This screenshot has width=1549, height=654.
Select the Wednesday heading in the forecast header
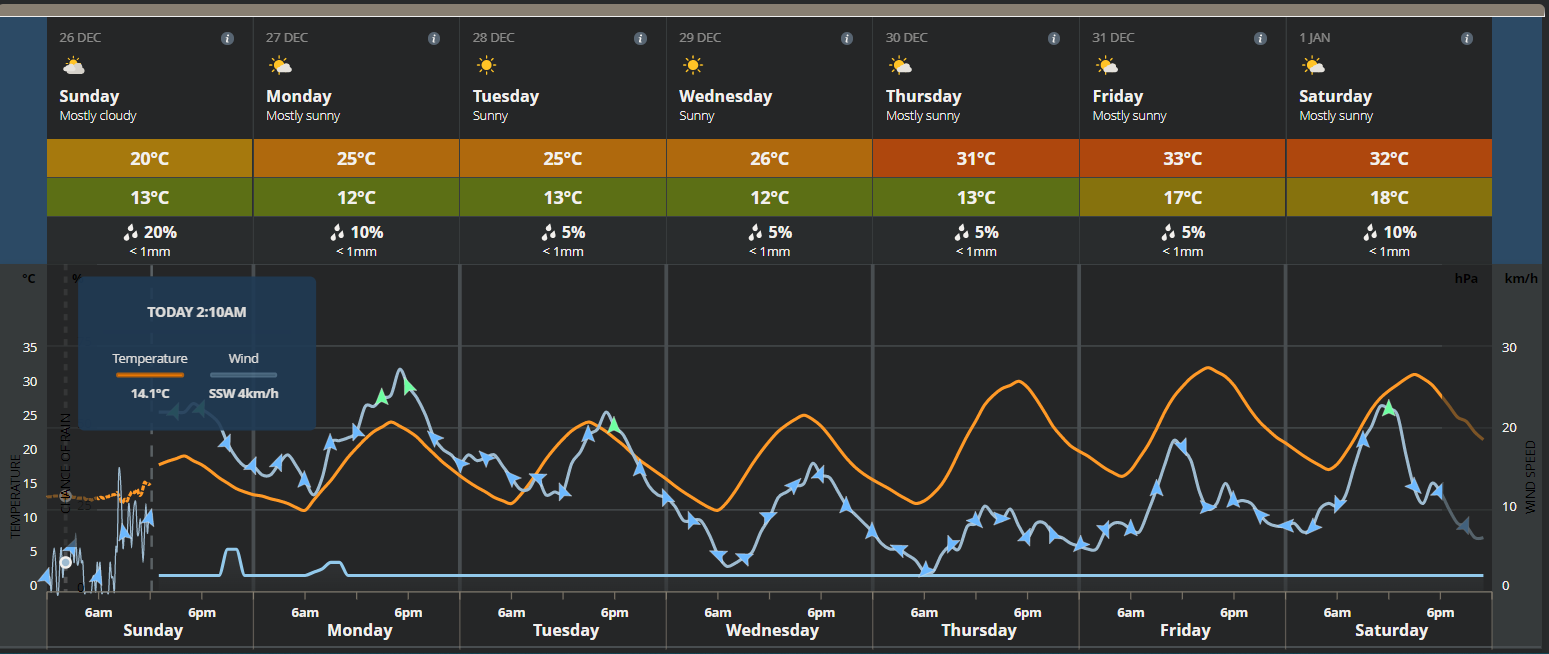(x=725, y=97)
